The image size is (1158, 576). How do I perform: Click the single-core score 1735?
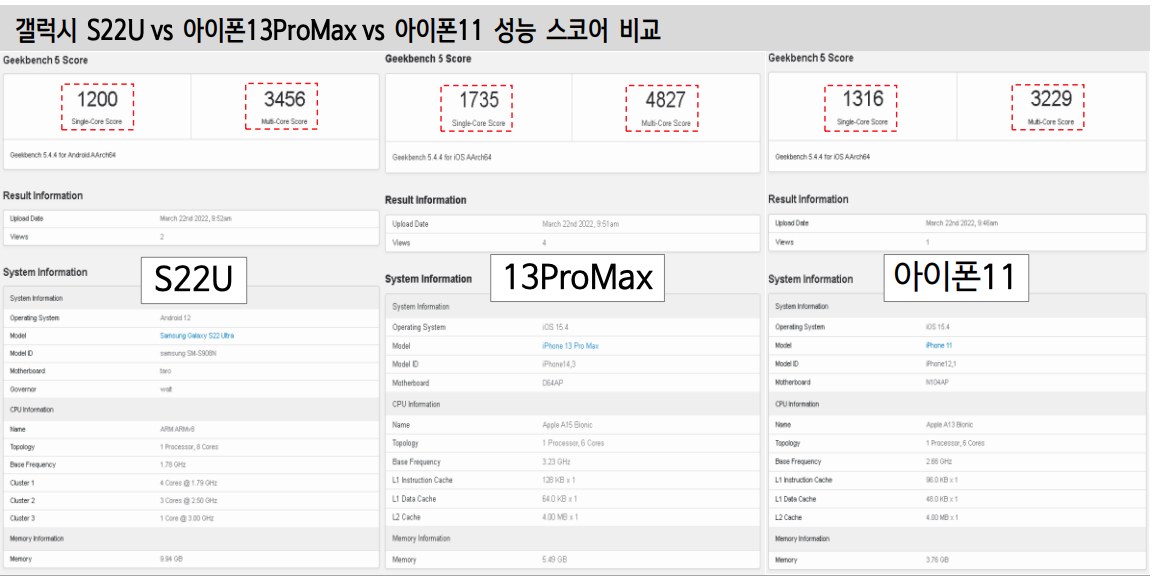[x=479, y=100]
